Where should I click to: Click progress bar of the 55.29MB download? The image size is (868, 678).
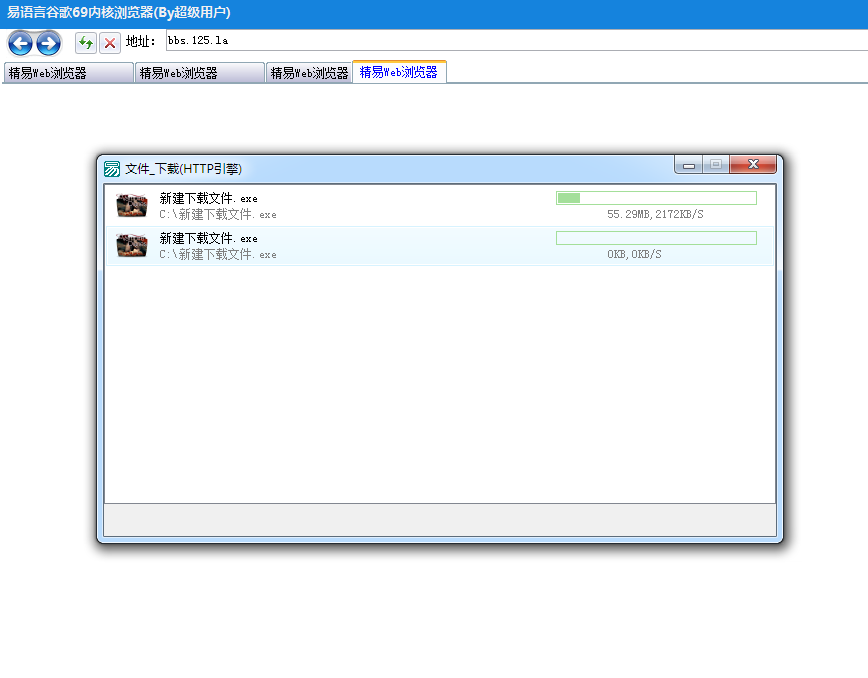(656, 198)
